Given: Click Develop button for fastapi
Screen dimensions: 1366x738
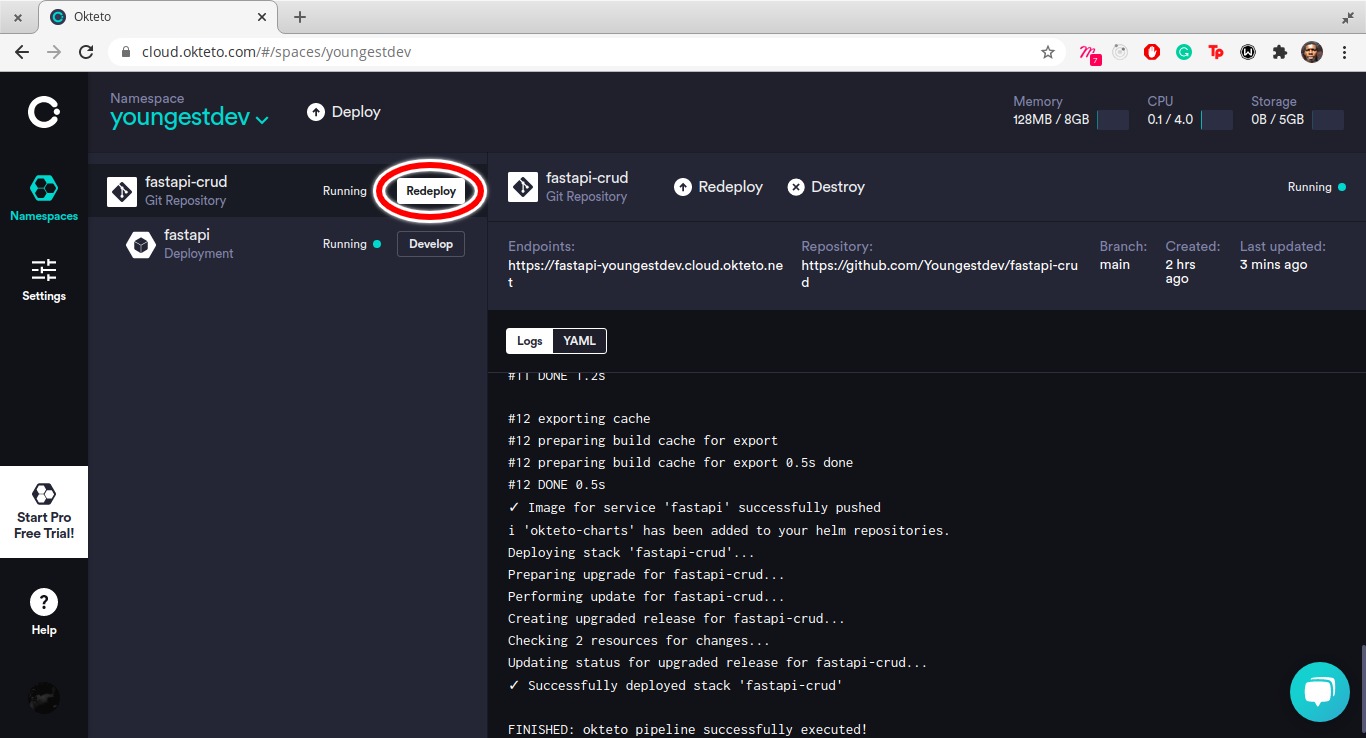Looking at the screenshot, I should 431,244.
